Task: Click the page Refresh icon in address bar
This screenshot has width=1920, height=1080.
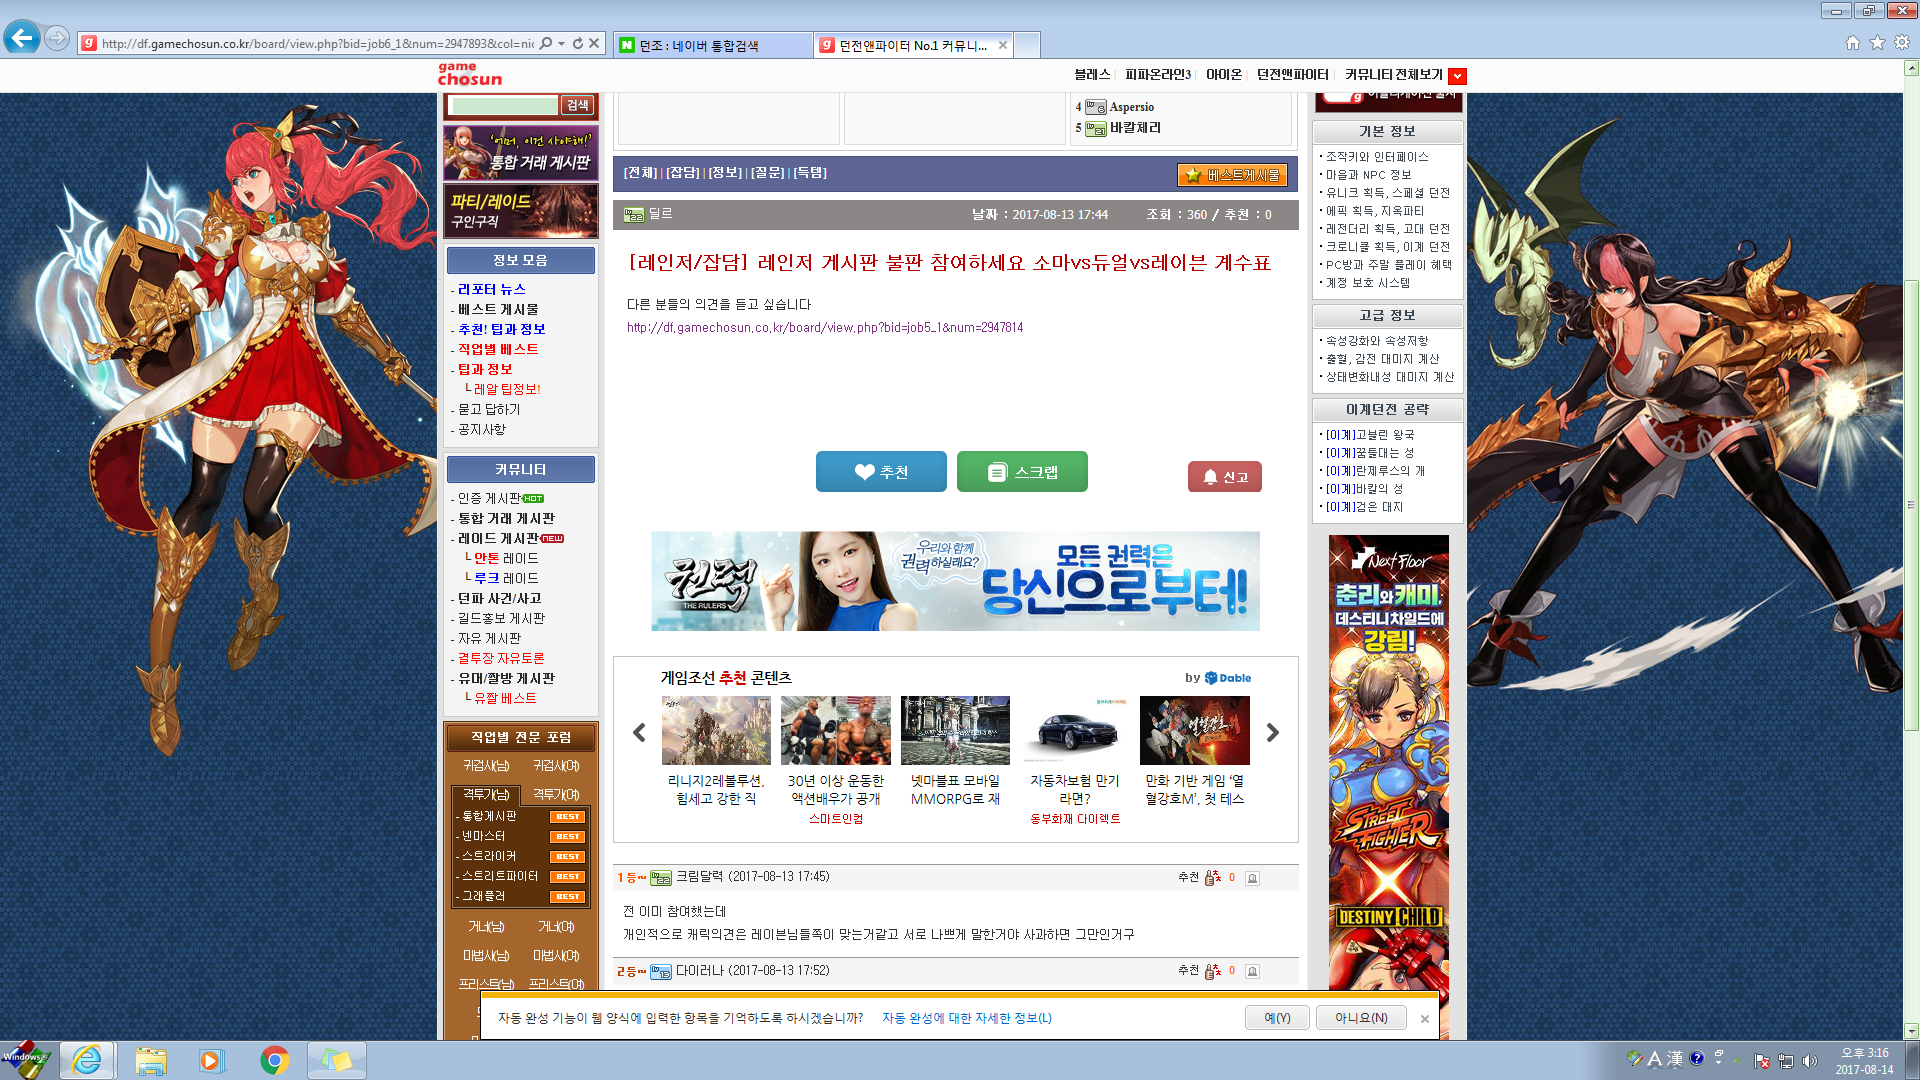Action: [x=577, y=43]
